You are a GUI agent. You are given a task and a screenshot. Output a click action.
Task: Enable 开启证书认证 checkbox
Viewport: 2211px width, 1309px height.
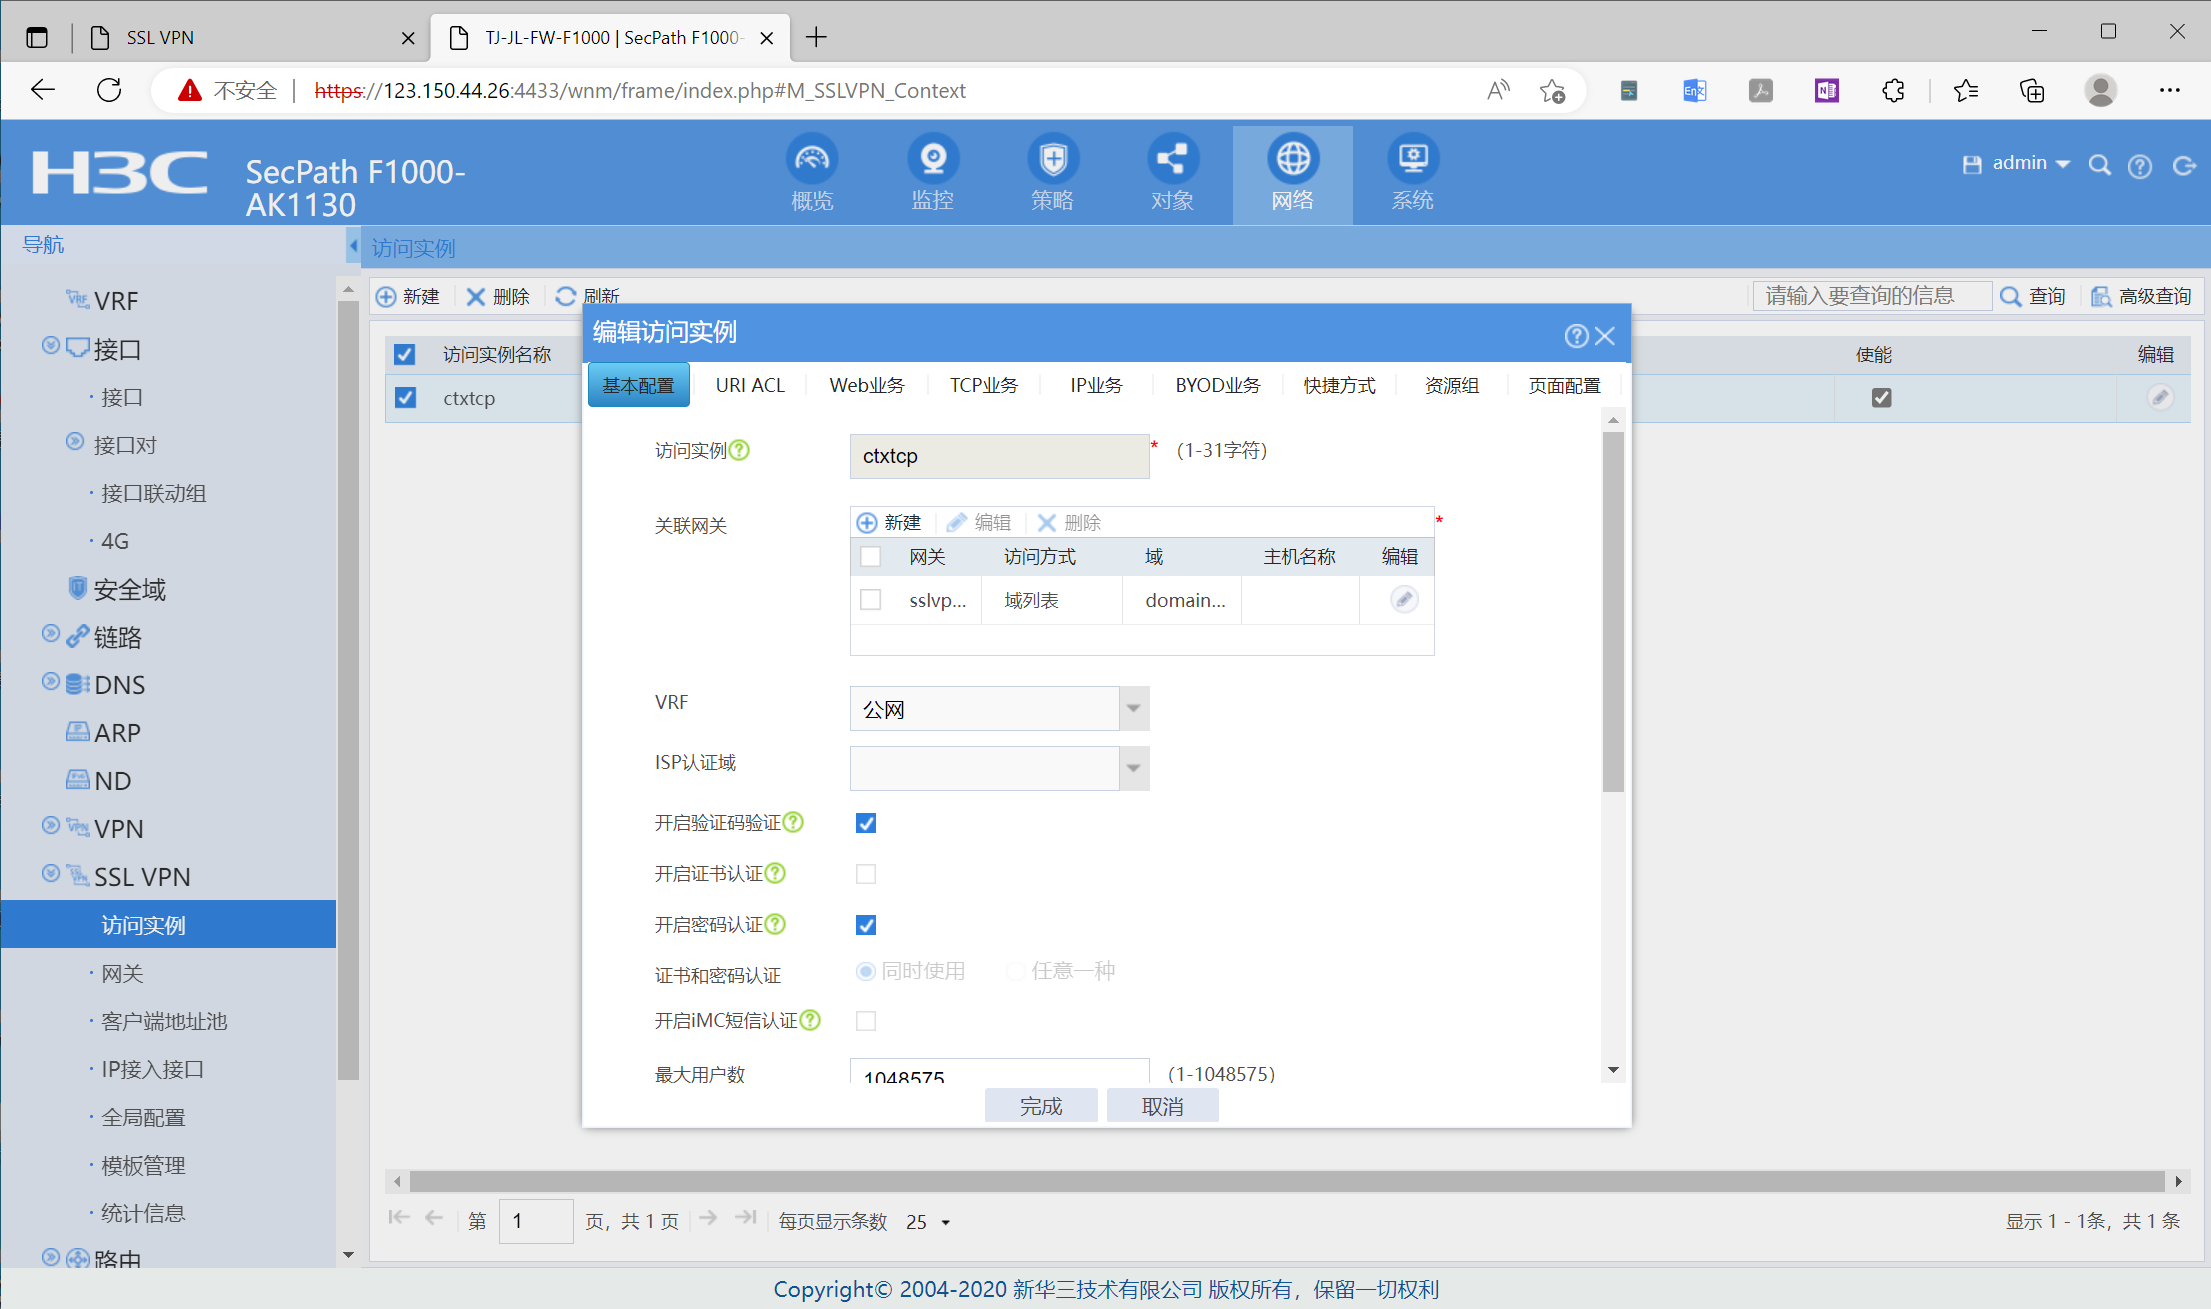pyautogui.click(x=866, y=874)
